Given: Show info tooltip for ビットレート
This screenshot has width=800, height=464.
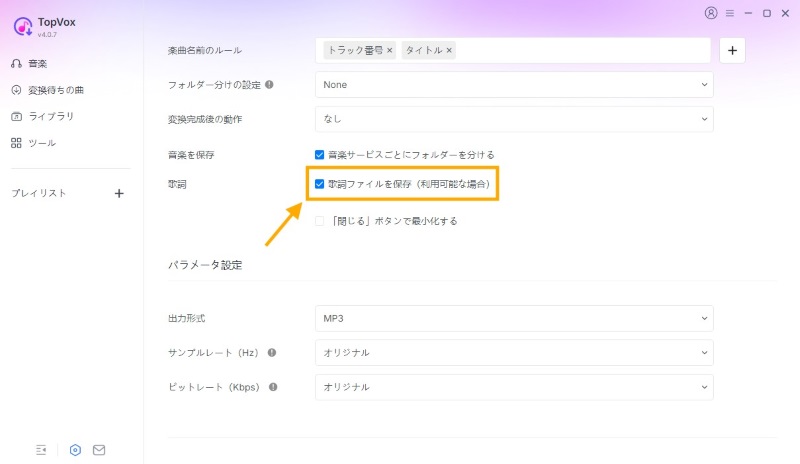Looking at the screenshot, I should tap(273, 387).
